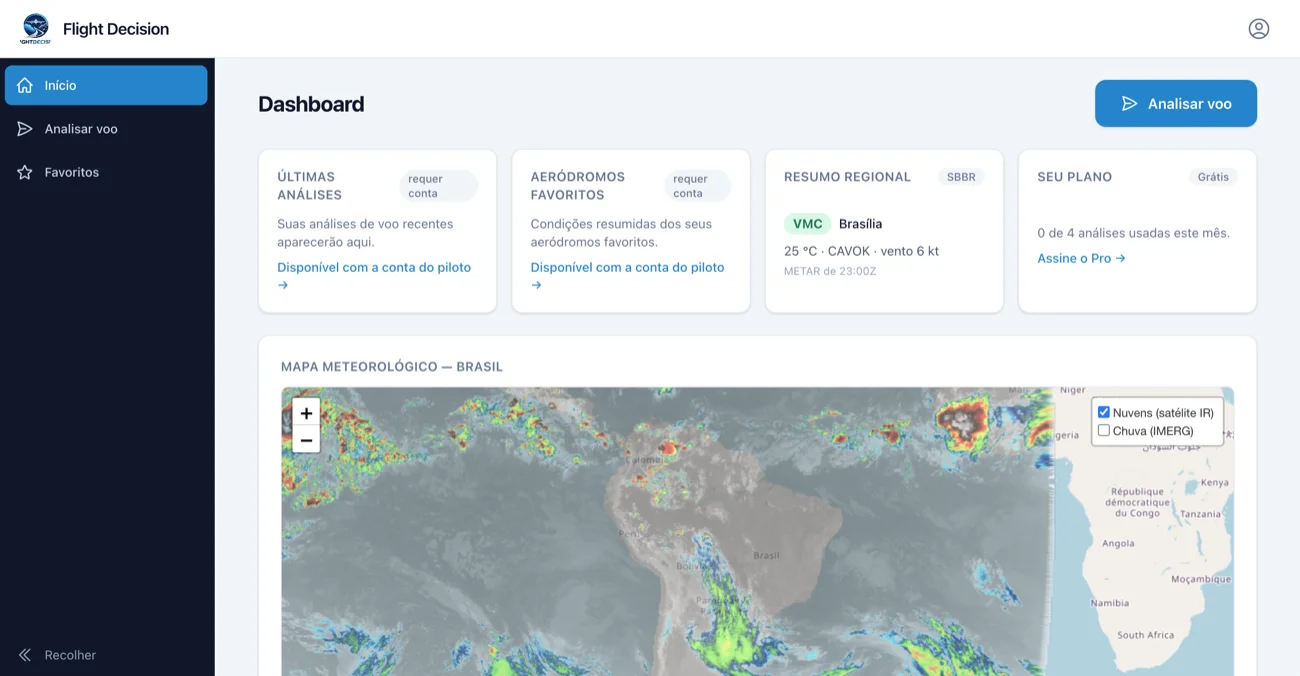Click the Resumo Regional card title
The height and width of the screenshot is (676, 1300).
(847, 177)
